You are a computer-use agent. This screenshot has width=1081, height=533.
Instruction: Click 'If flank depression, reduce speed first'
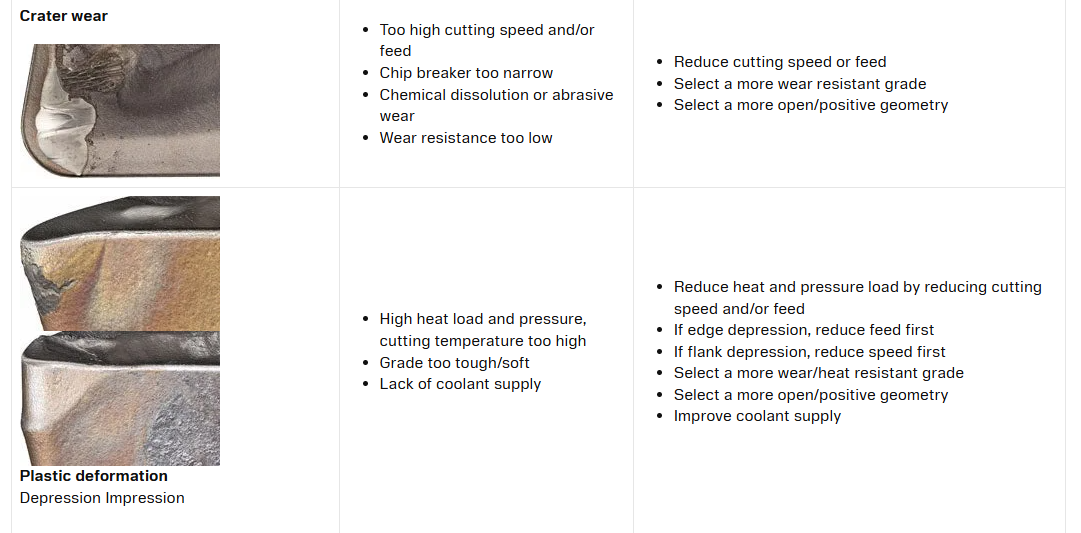(x=809, y=352)
